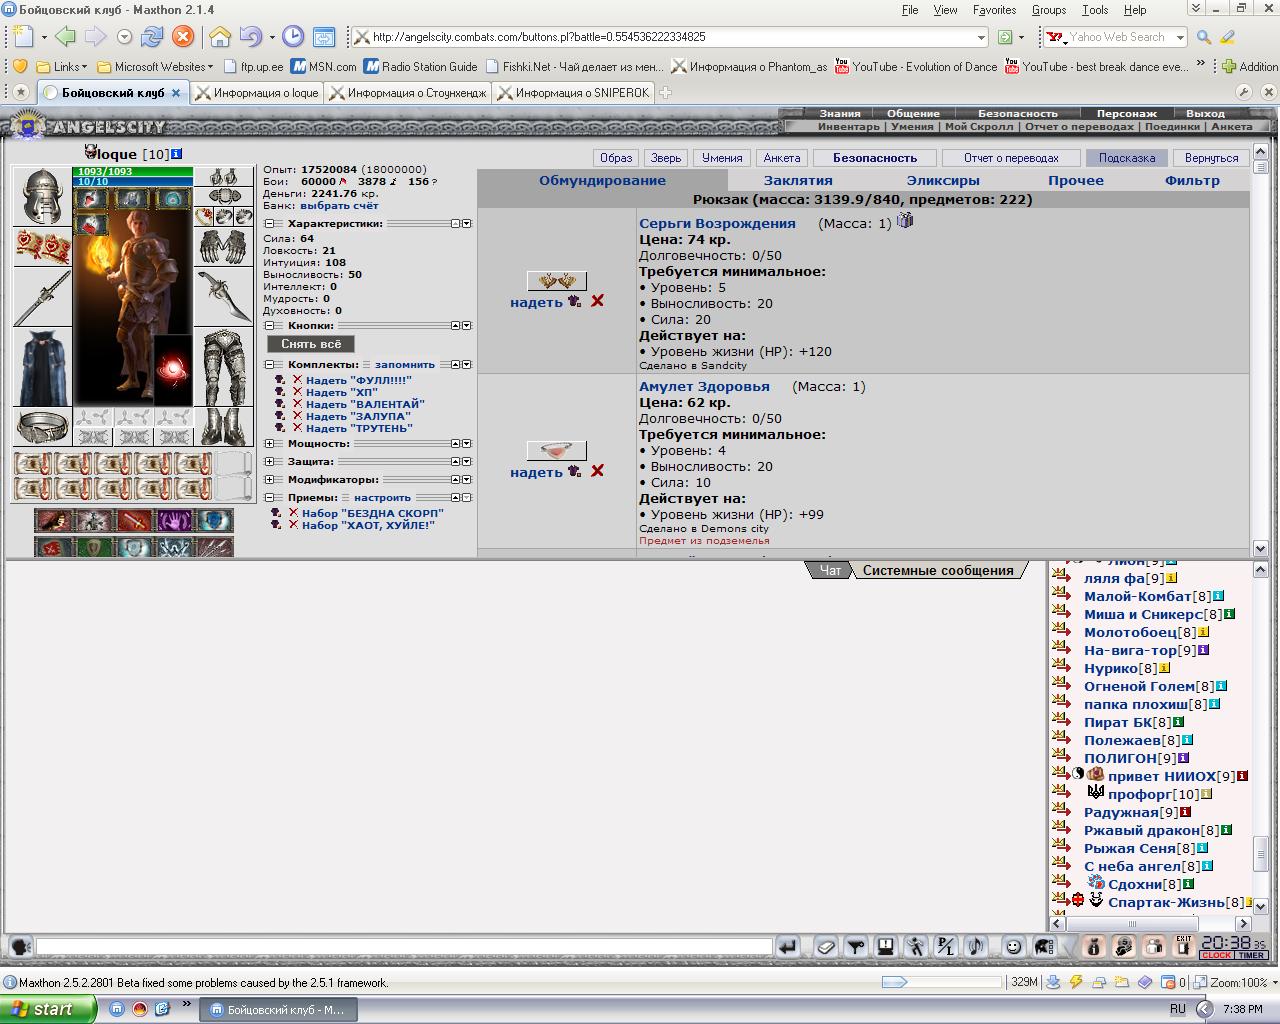Viewport: 1280px width, 1024px height.
Task: Collapse the Приемы section
Action: [x=269, y=498]
